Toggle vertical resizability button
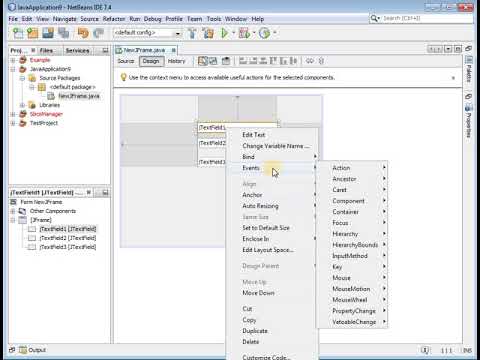The height and width of the screenshot is (360, 480). (x=321, y=61)
